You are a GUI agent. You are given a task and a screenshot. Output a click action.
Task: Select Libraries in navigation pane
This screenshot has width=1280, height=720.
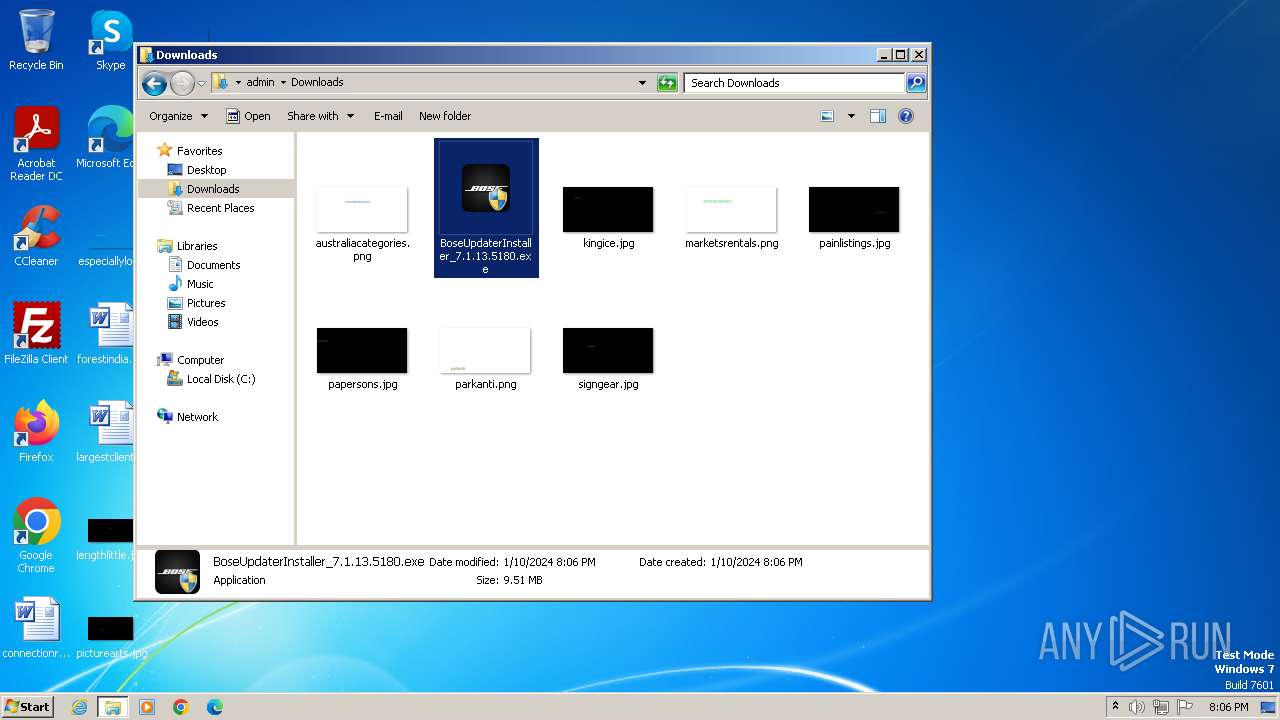(197, 246)
